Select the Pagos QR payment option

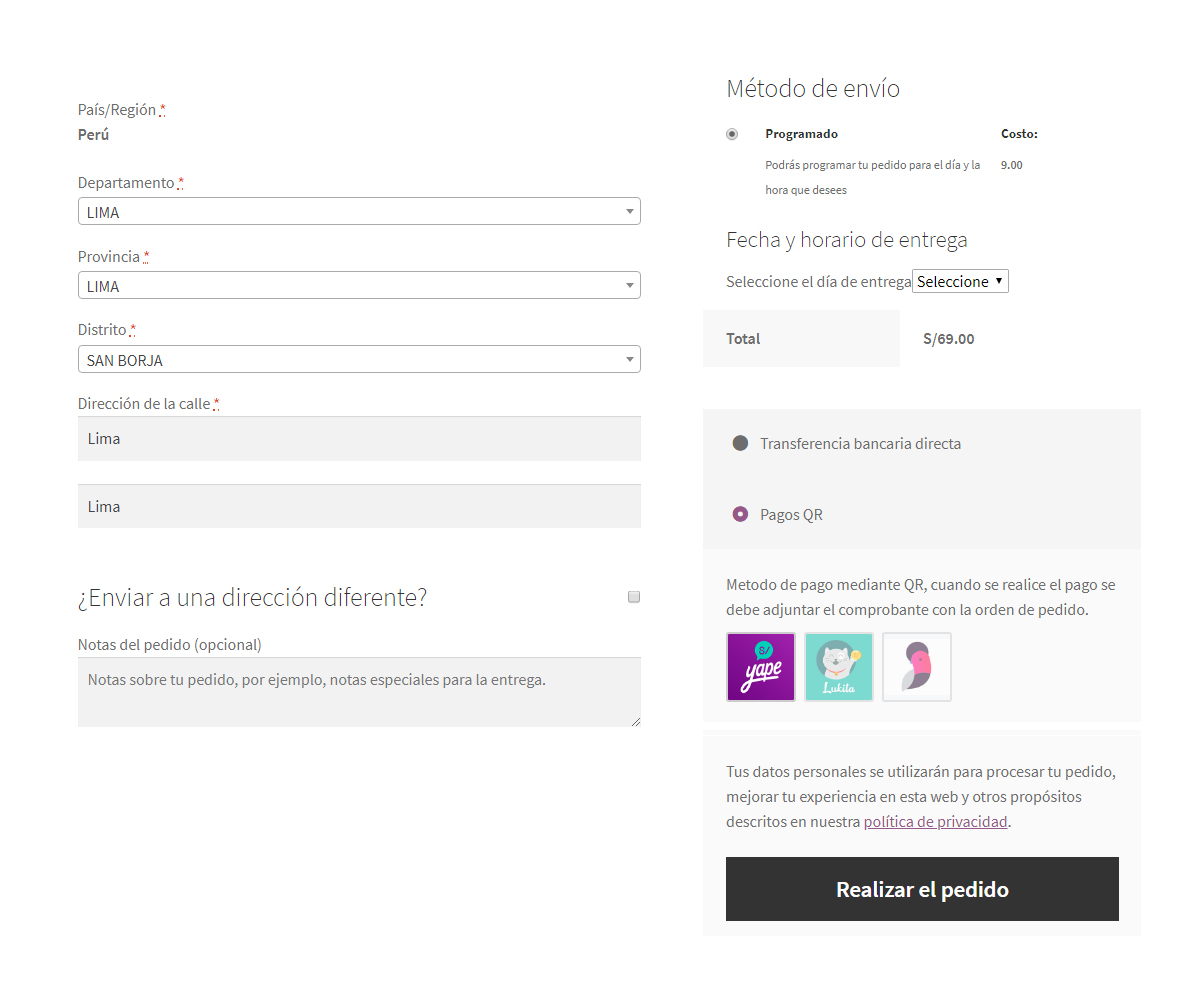[740, 514]
